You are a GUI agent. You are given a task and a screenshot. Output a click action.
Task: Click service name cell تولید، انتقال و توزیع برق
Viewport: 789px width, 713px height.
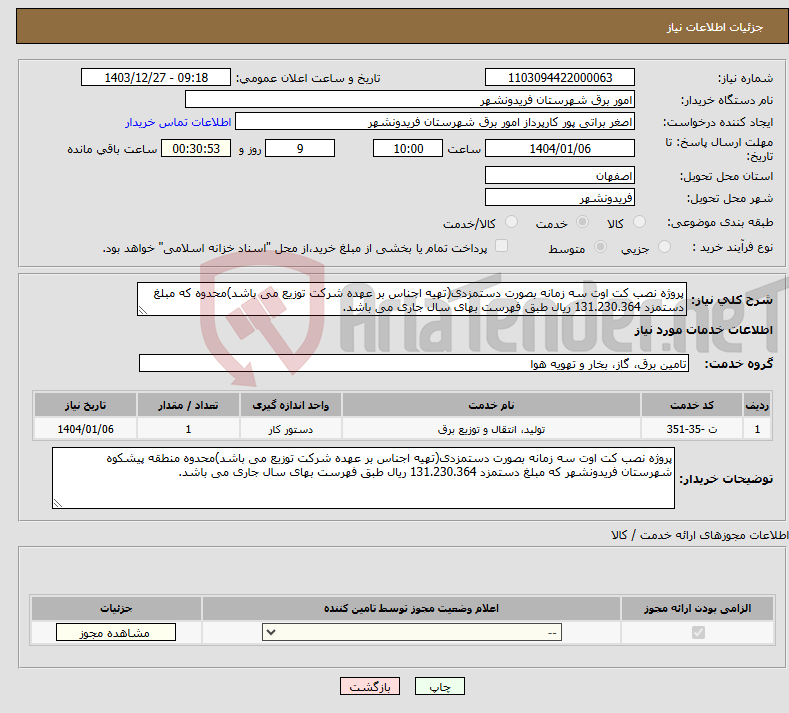click(x=491, y=429)
